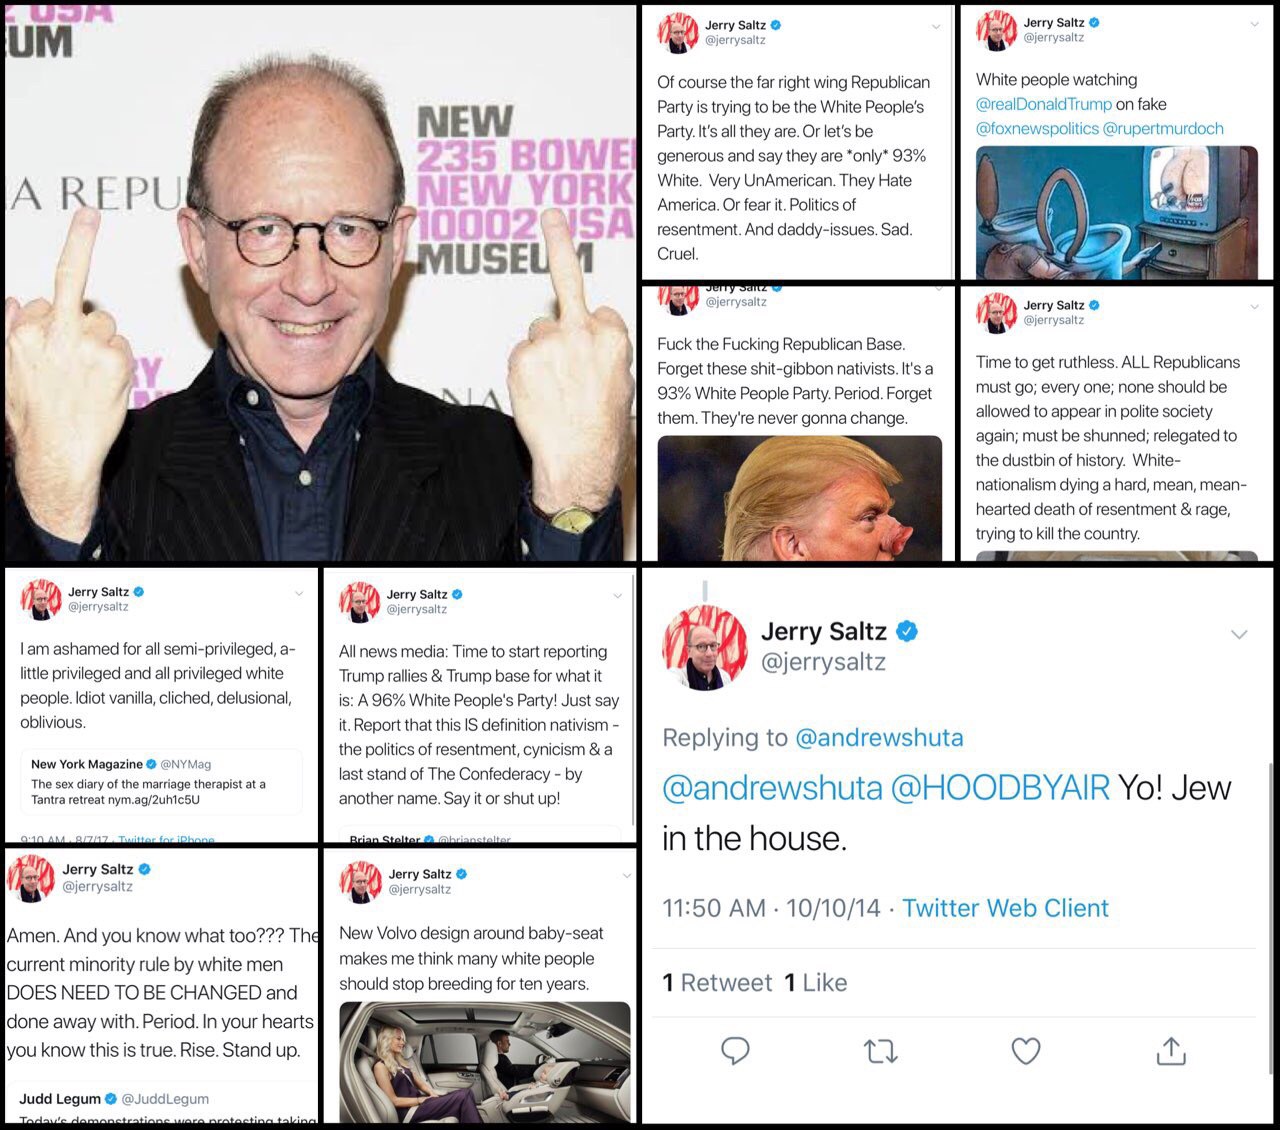1280x1130 pixels.
Task: Click the reply speech bubble icon
Action: pyautogui.click(x=735, y=1050)
